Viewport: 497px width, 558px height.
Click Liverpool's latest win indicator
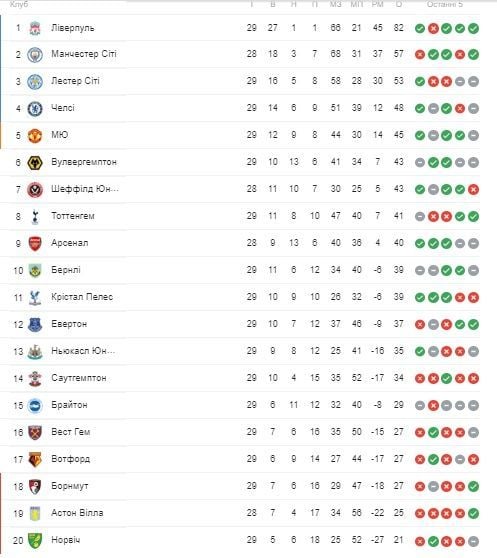tap(473, 28)
